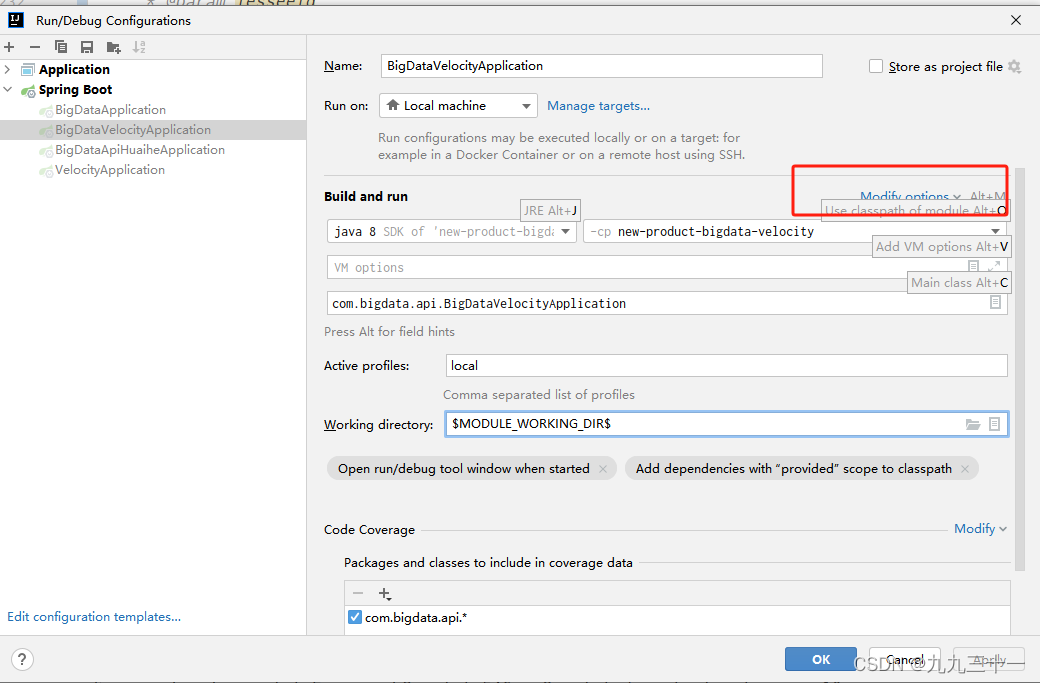Confirm with the OK button
The image size is (1040, 683).
[820, 659]
